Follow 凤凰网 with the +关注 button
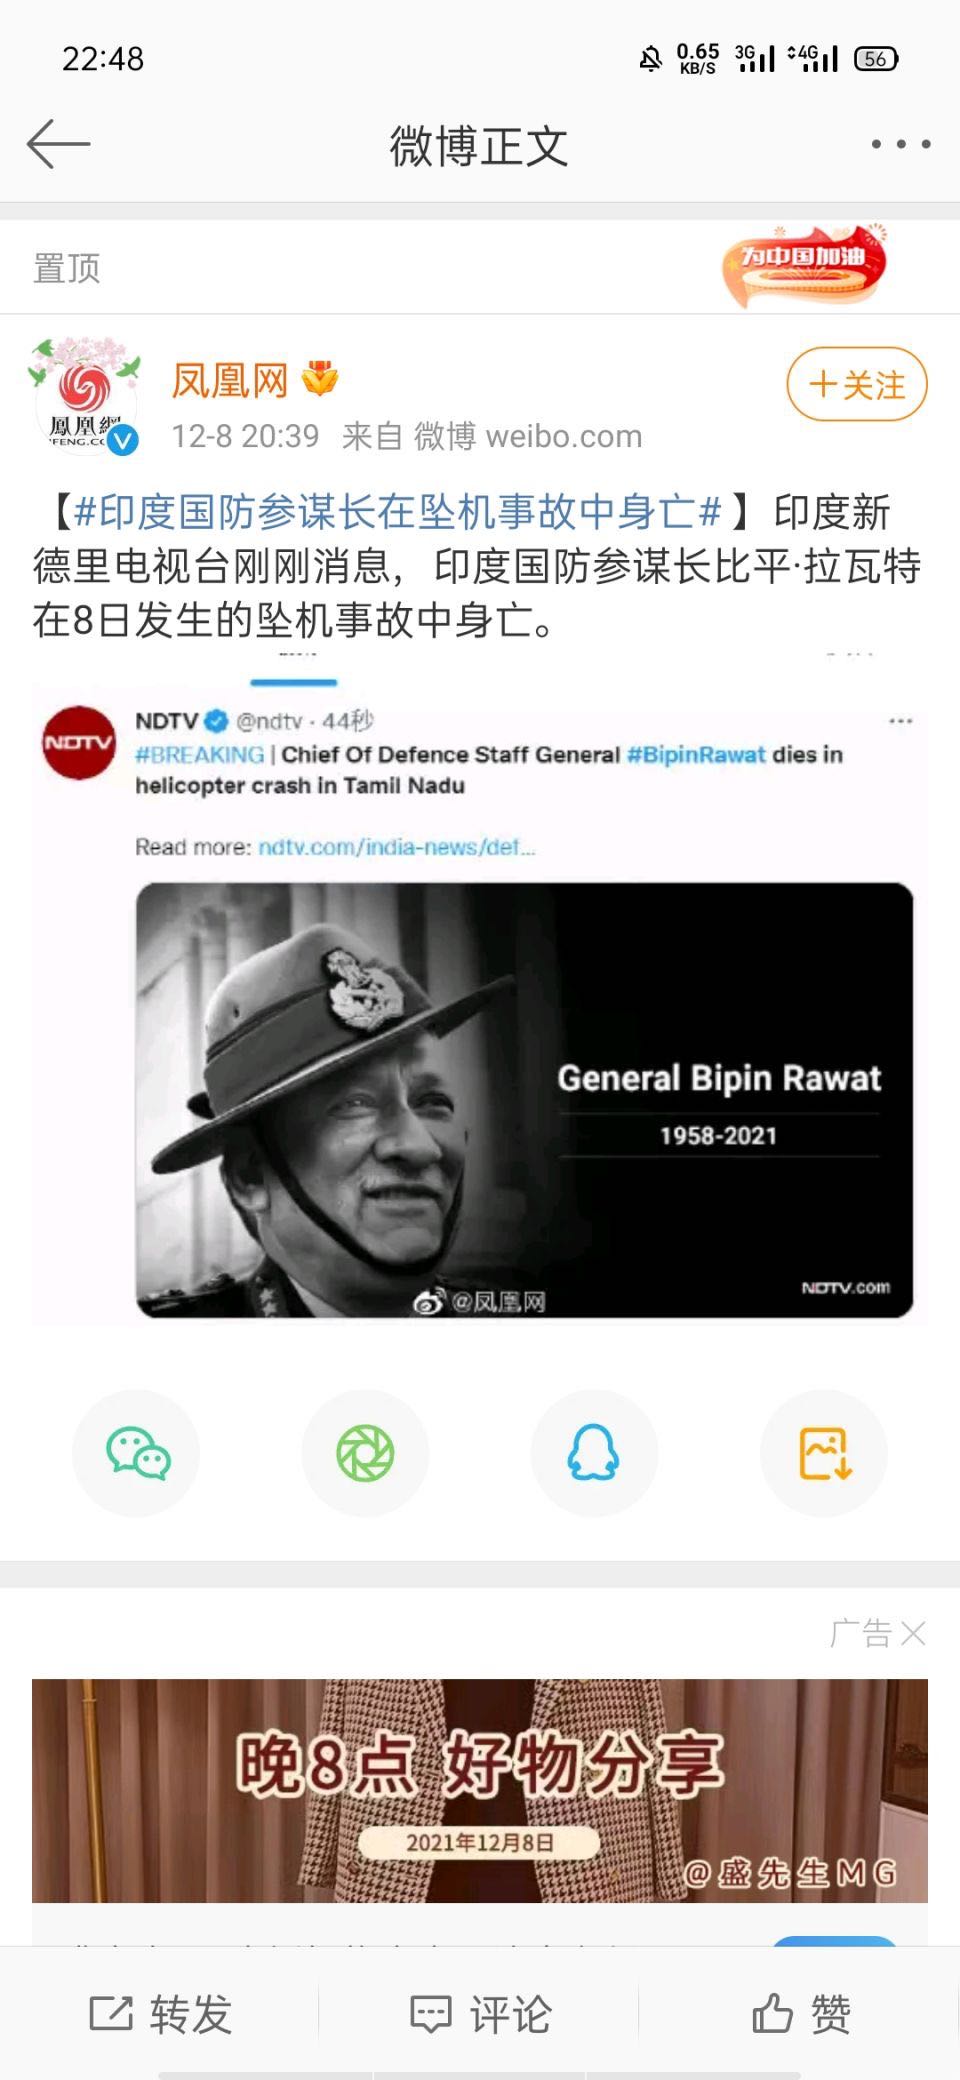This screenshot has height=2080, width=960. coord(857,384)
